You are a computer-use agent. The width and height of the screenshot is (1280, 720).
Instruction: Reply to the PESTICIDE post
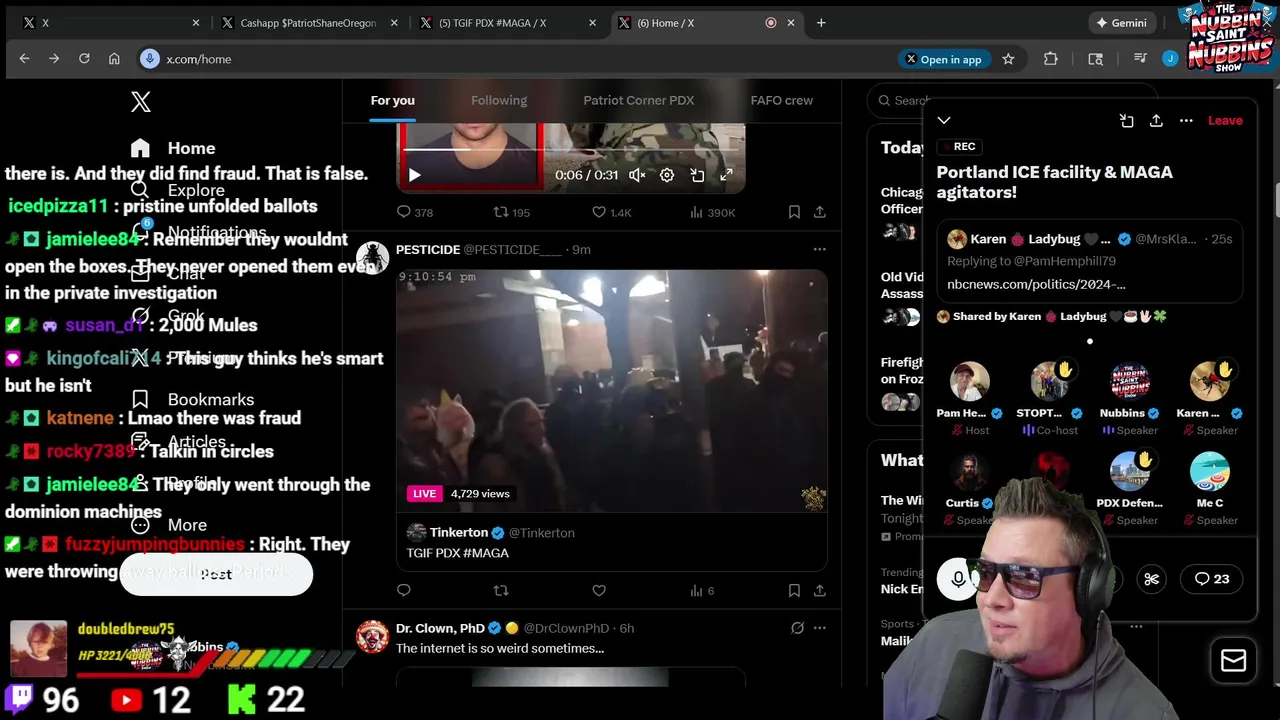click(x=404, y=590)
